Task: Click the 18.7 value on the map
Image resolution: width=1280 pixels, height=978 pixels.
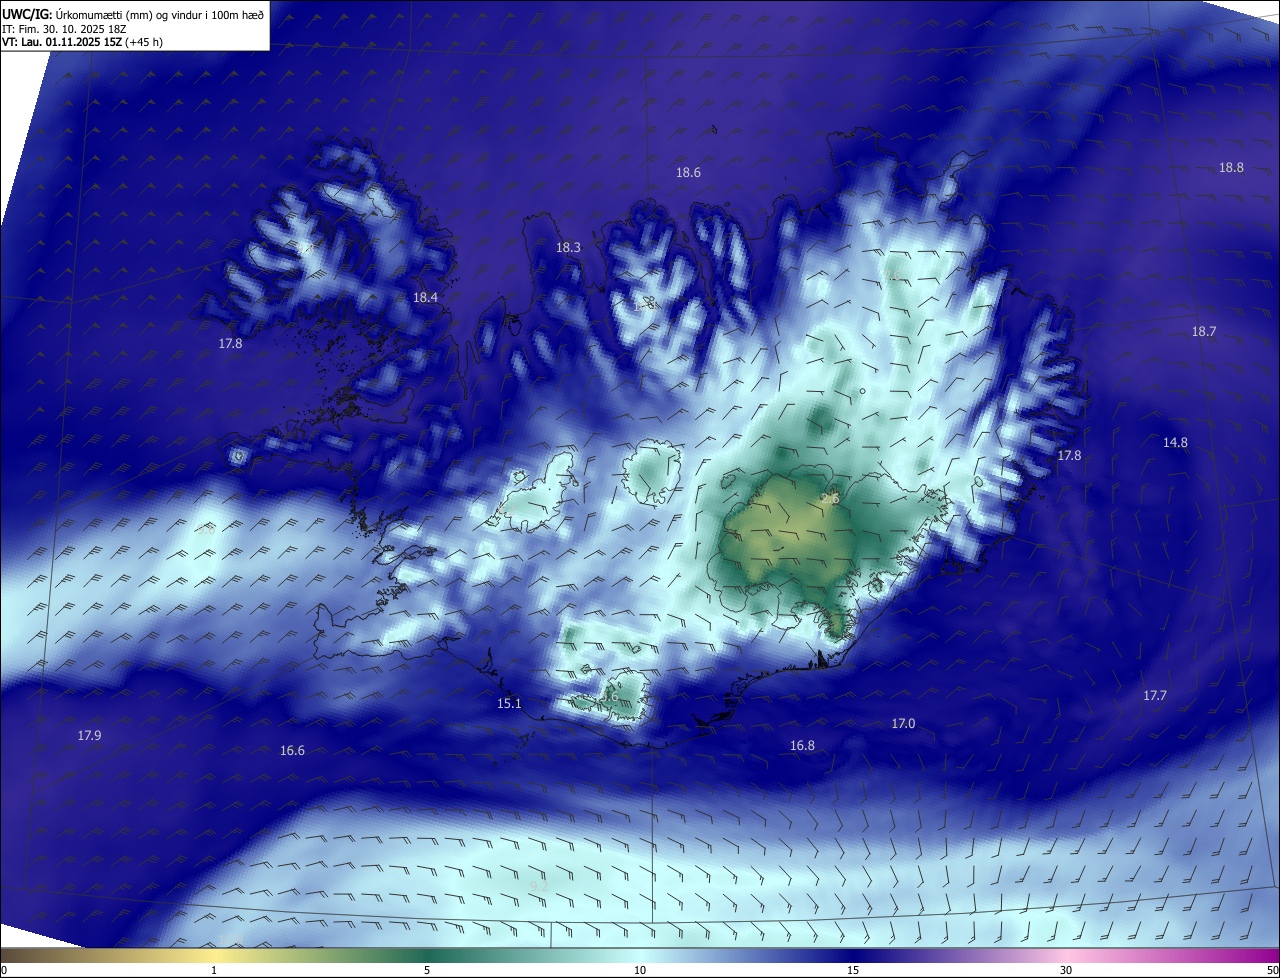Action: [x=1203, y=332]
